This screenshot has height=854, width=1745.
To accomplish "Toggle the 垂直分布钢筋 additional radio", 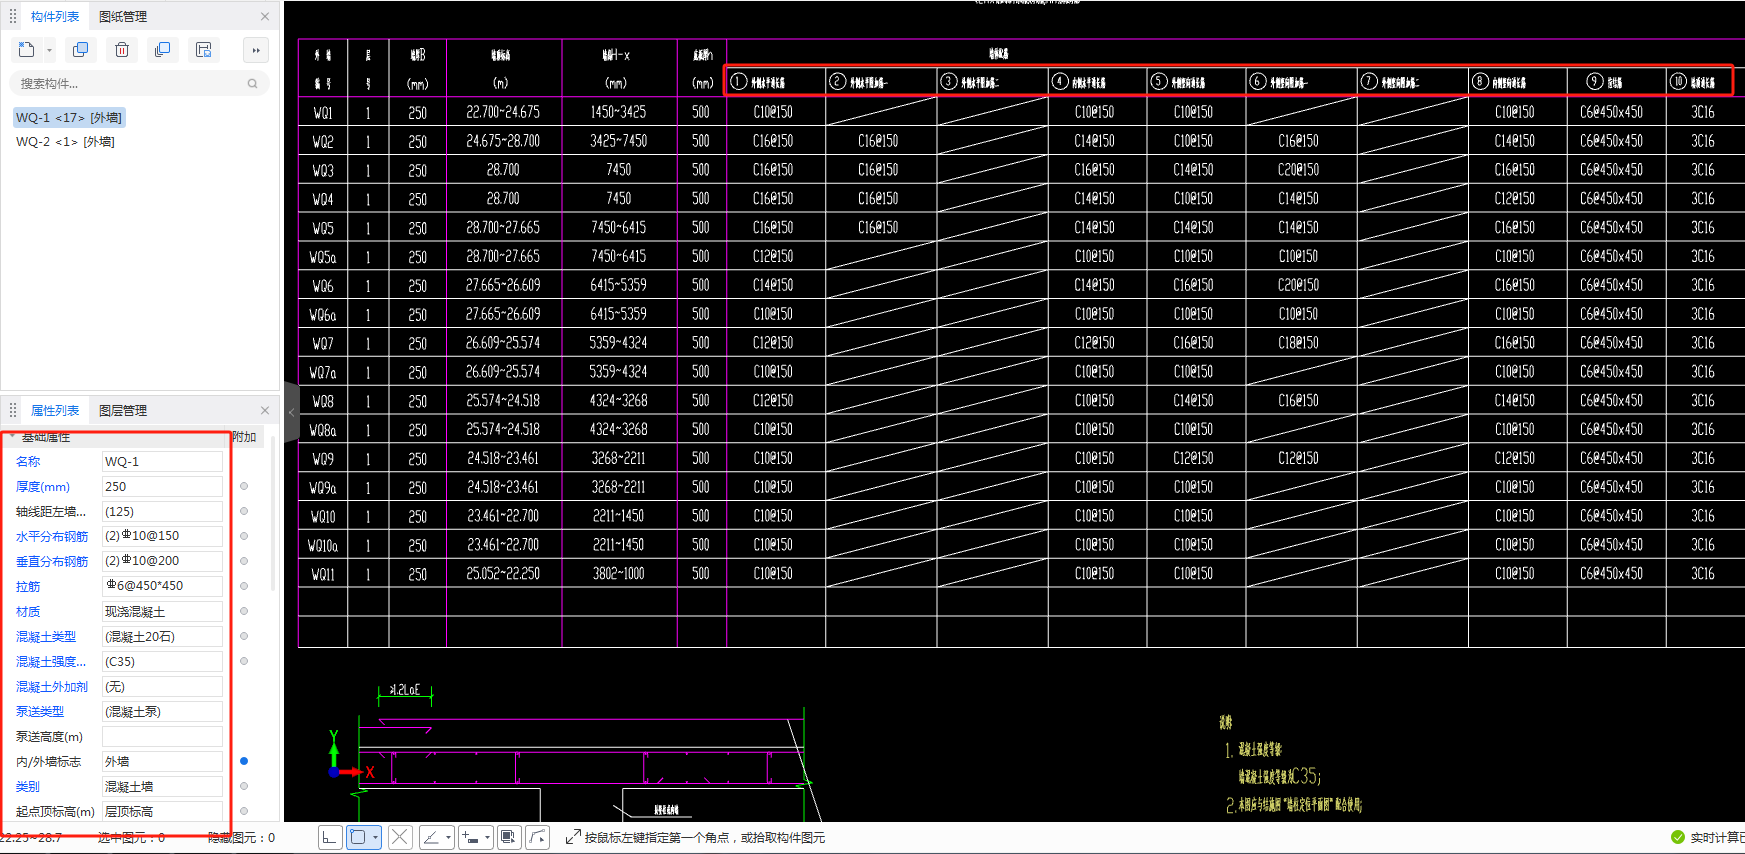I will [x=244, y=562].
